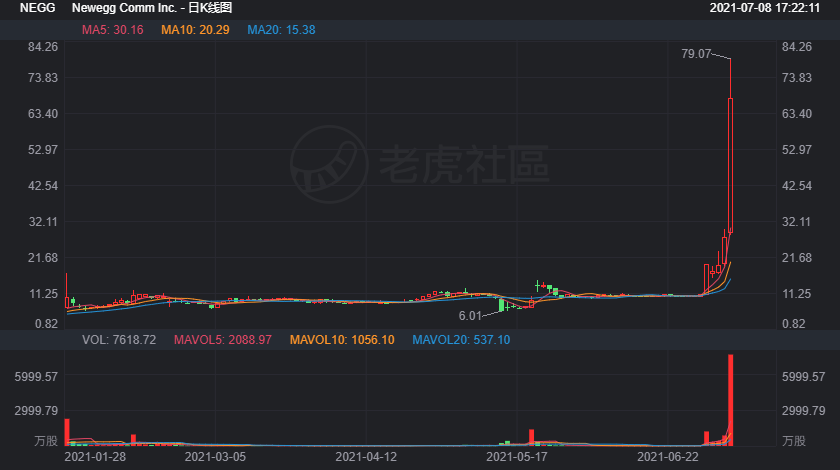This screenshot has height=470, width=840.
Task: Click the 2021-01-28 date axis label
Action: [95, 457]
